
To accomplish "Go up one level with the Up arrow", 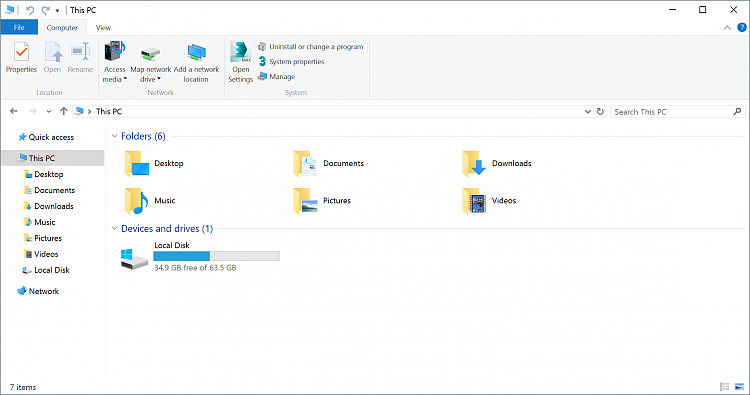I will click(63, 111).
